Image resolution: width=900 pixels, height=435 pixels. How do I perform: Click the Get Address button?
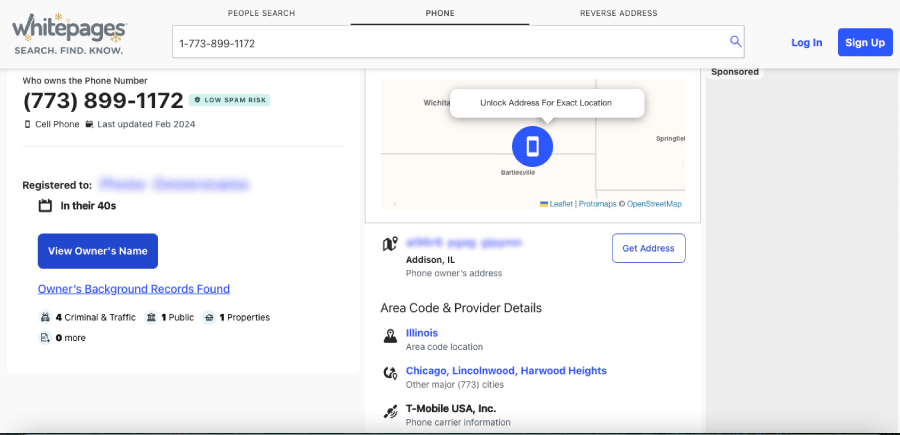click(x=649, y=248)
